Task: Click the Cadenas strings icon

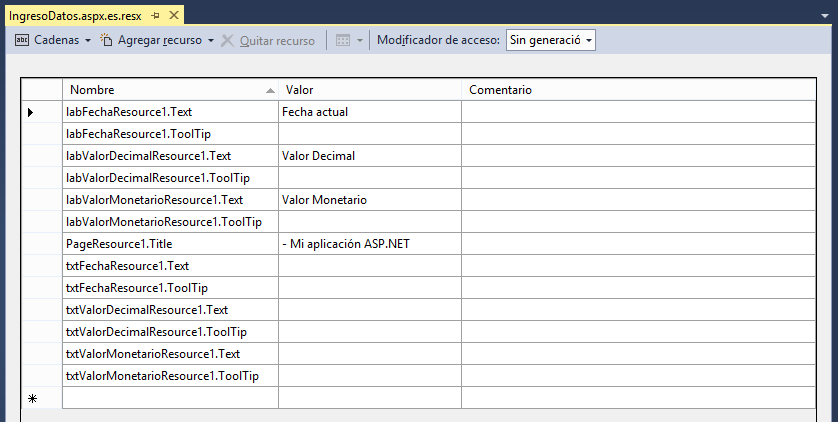Action: (22, 40)
